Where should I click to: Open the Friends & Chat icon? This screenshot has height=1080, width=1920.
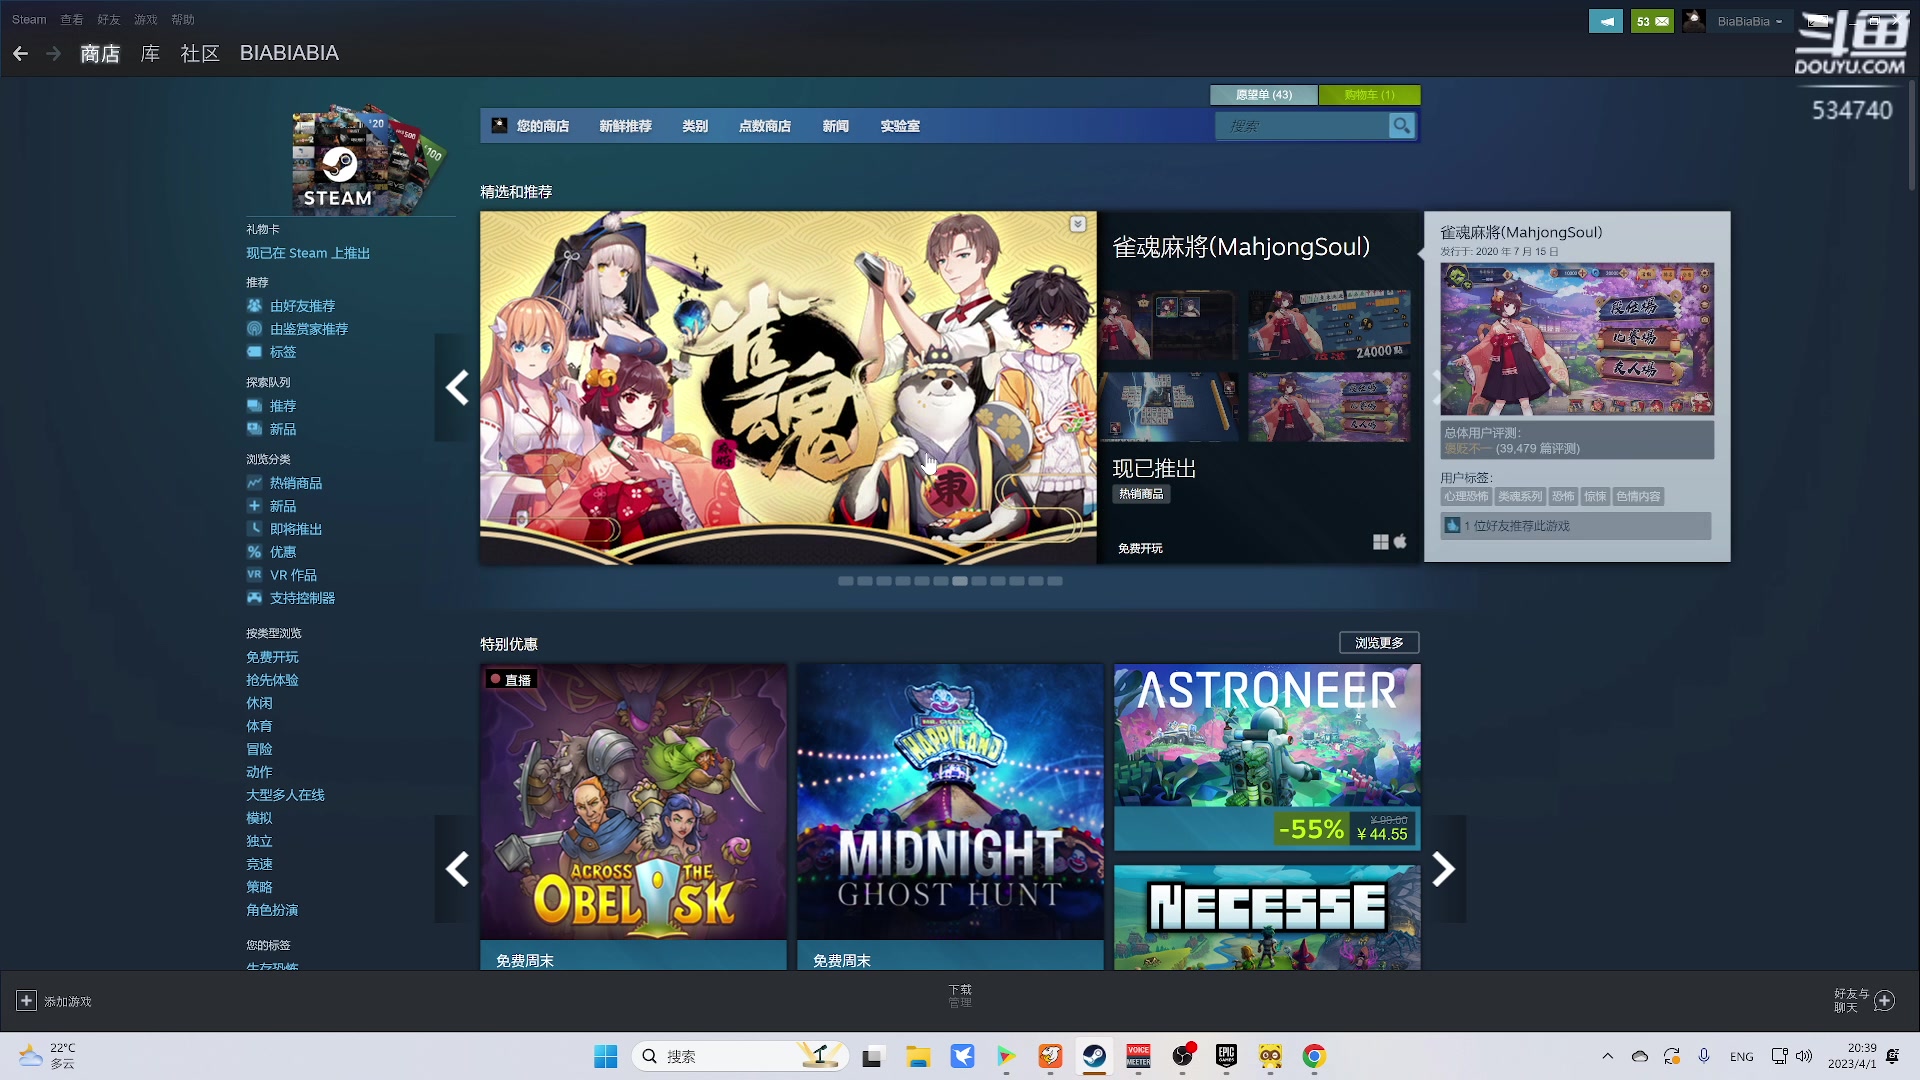pyautogui.click(x=1885, y=1001)
